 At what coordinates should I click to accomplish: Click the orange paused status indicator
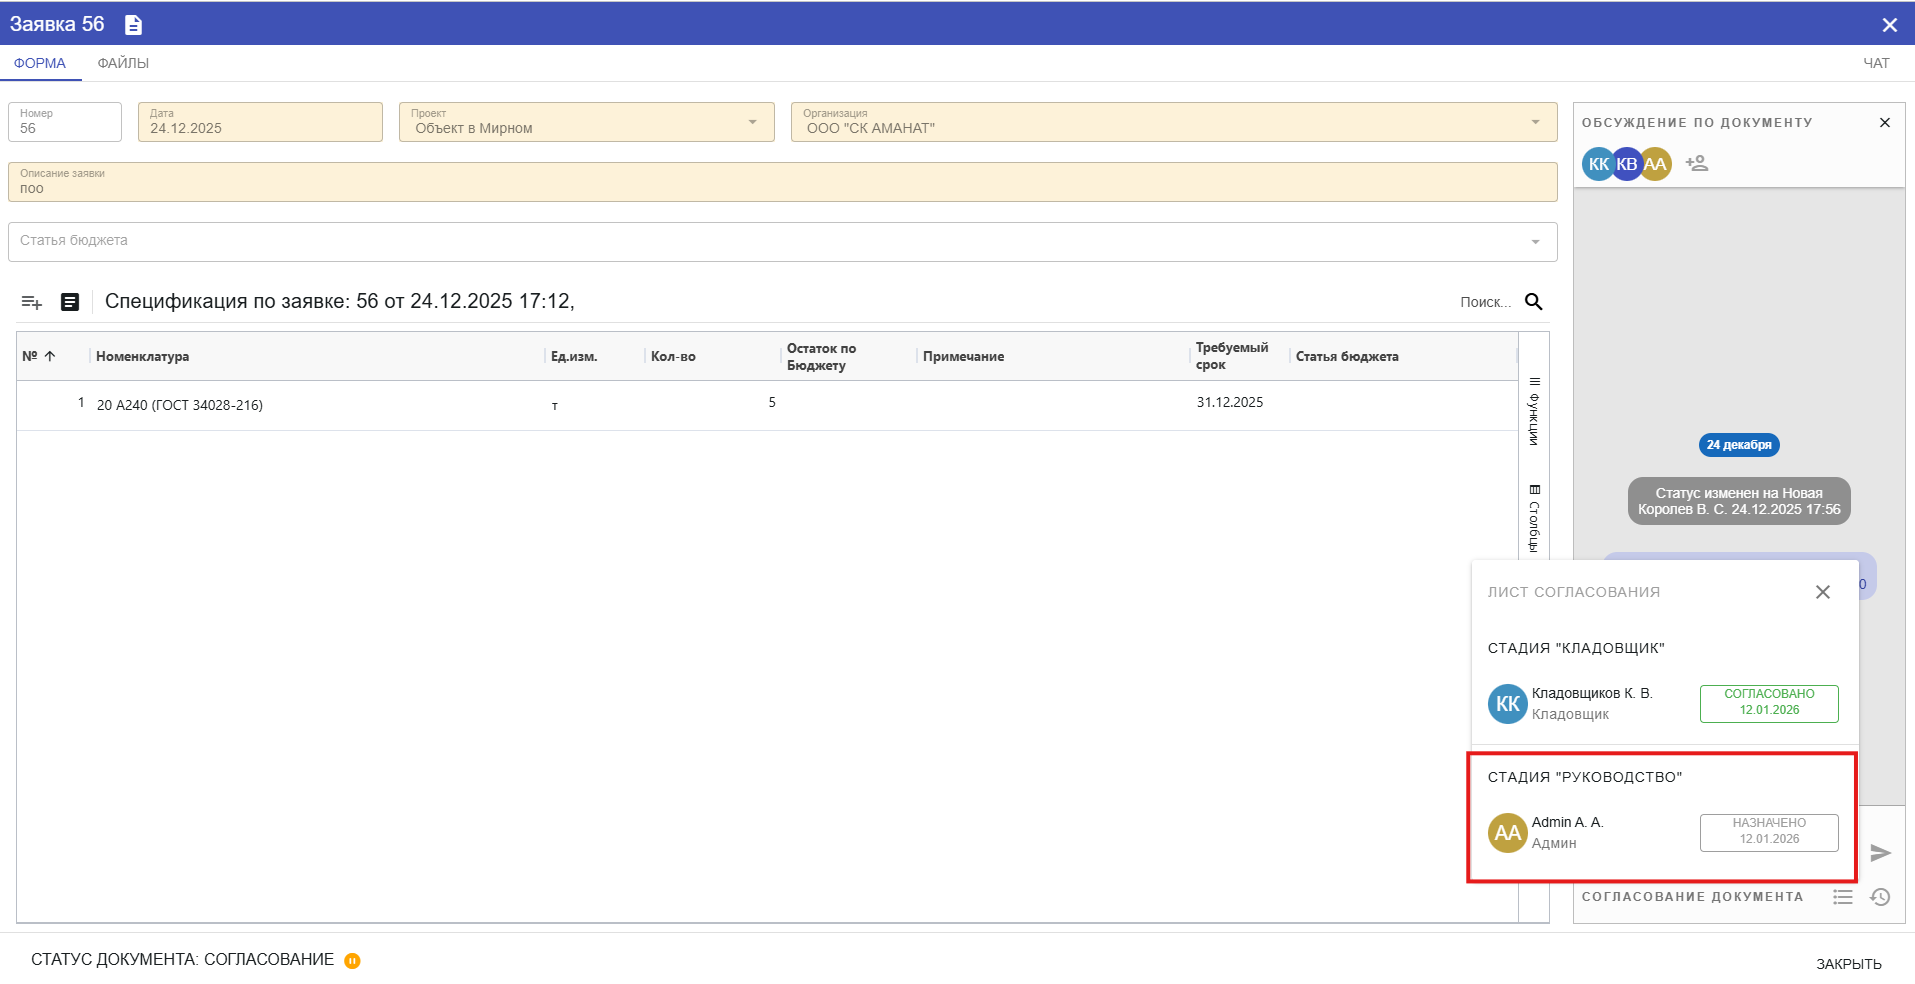click(352, 961)
